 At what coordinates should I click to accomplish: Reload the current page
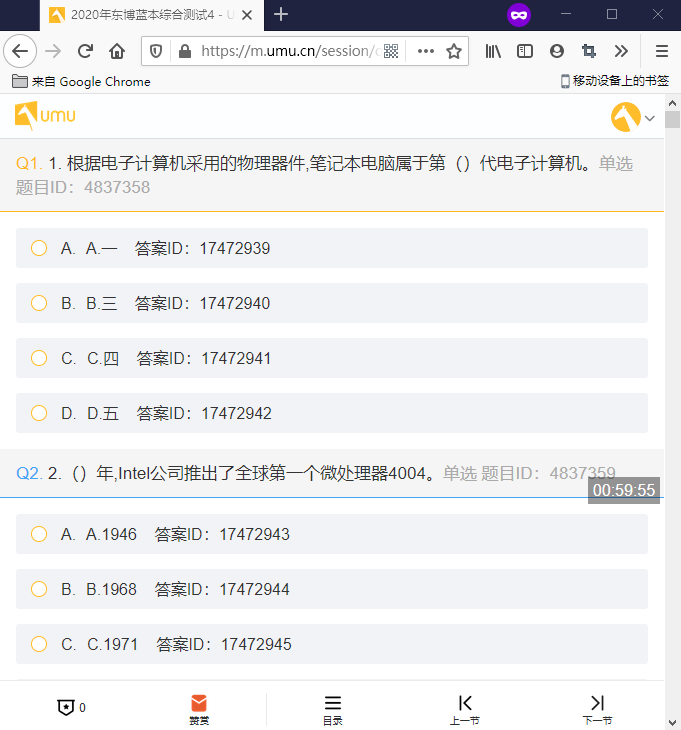click(x=85, y=51)
